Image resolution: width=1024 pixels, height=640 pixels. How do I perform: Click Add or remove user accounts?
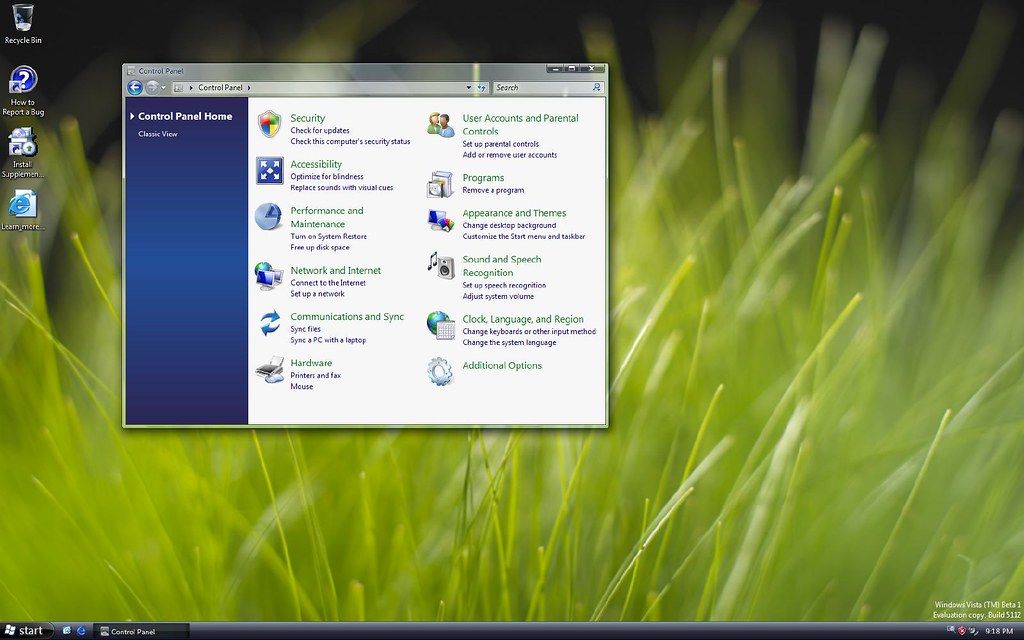pos(510,155)
